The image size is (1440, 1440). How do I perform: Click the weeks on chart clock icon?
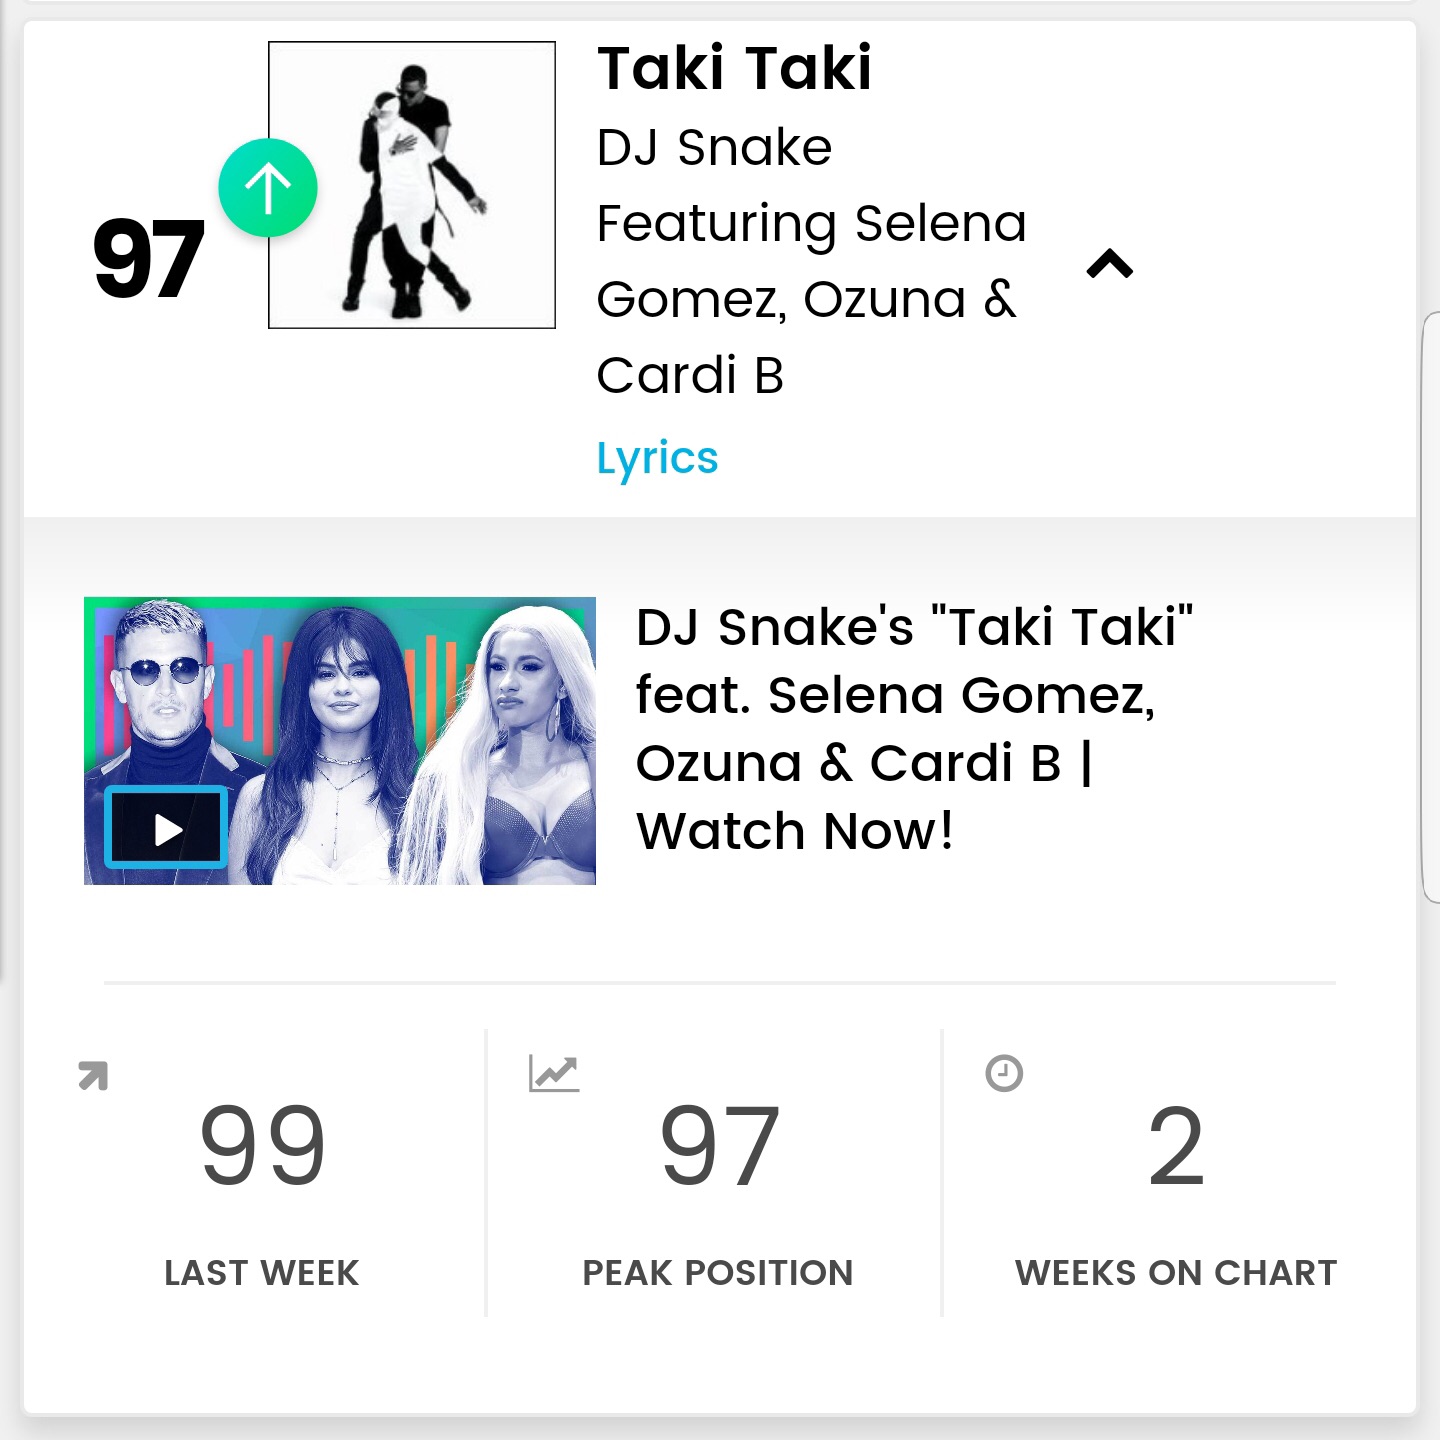[1004, 1073]
